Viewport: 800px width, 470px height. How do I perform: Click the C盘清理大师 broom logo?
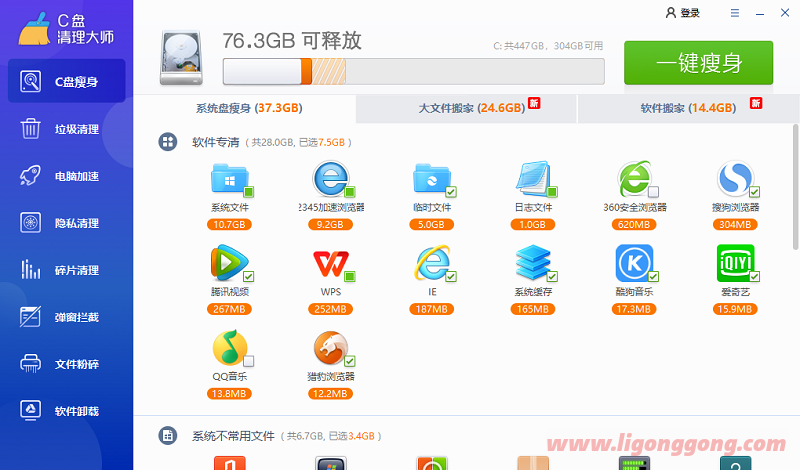coord(35,29)
